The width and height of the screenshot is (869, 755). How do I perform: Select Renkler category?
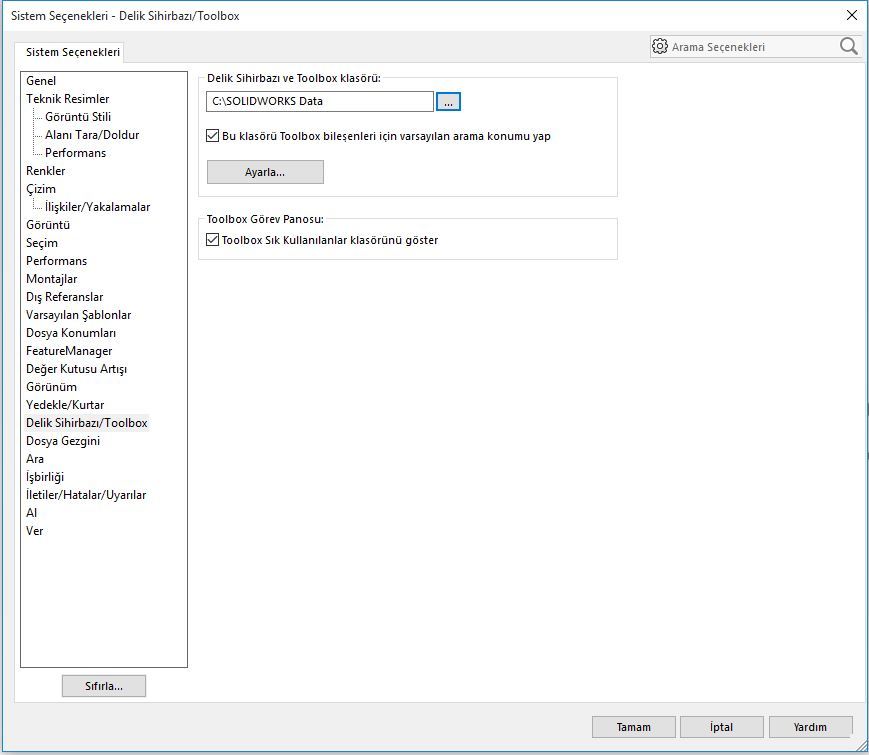(45, 171)
